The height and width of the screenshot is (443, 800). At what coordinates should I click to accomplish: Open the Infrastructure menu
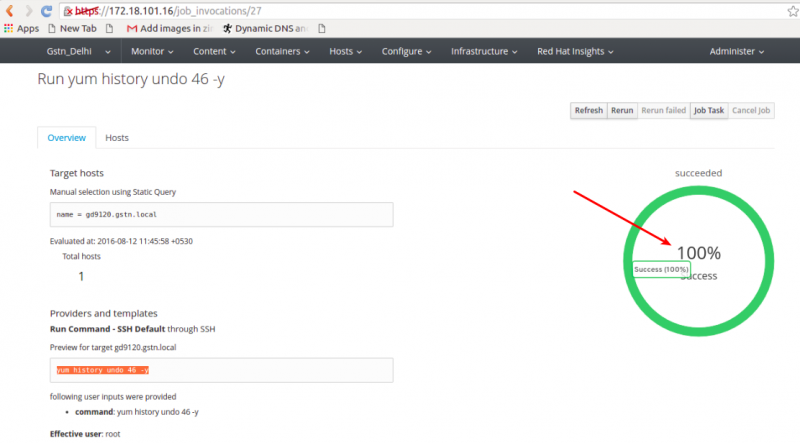coord(484,51)
